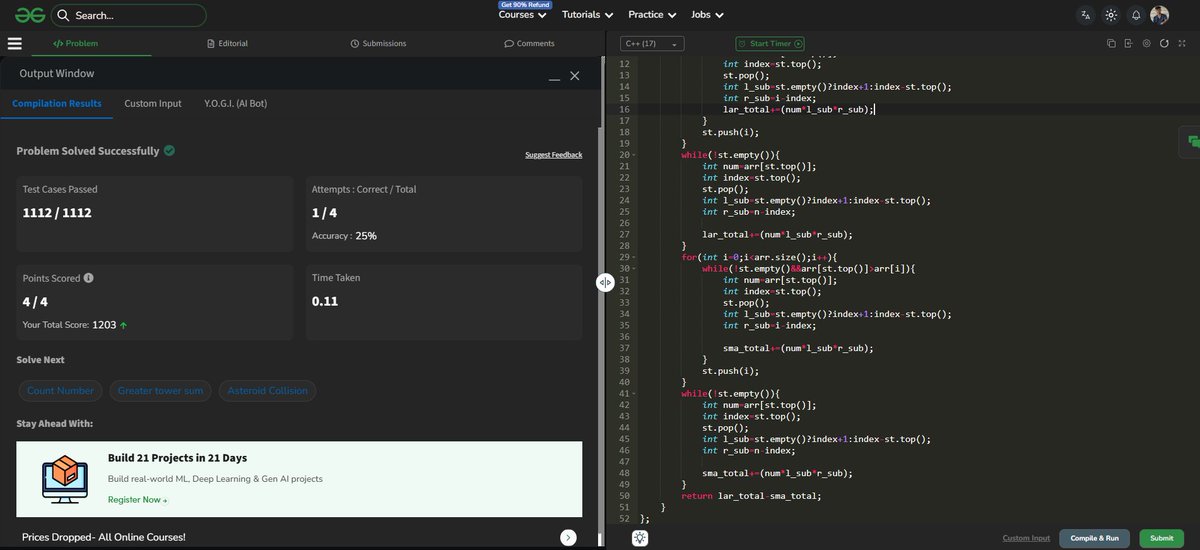Open the Greater tower sum problem
Image resolution: width=1200 pixels, height=550 pixels.
point(160,391)
